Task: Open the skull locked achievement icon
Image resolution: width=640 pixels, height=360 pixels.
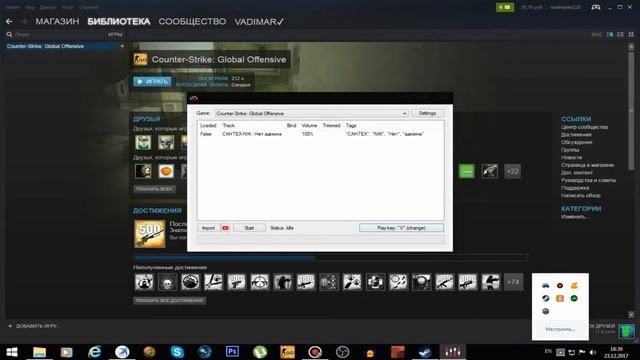Action: (x=167, y=282)
